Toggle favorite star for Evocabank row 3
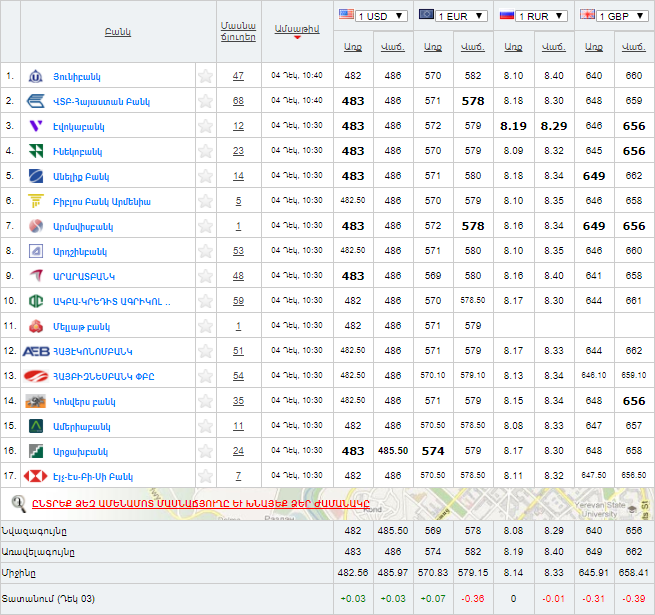This screenshot has height=615, width=655. coord(205,126)
